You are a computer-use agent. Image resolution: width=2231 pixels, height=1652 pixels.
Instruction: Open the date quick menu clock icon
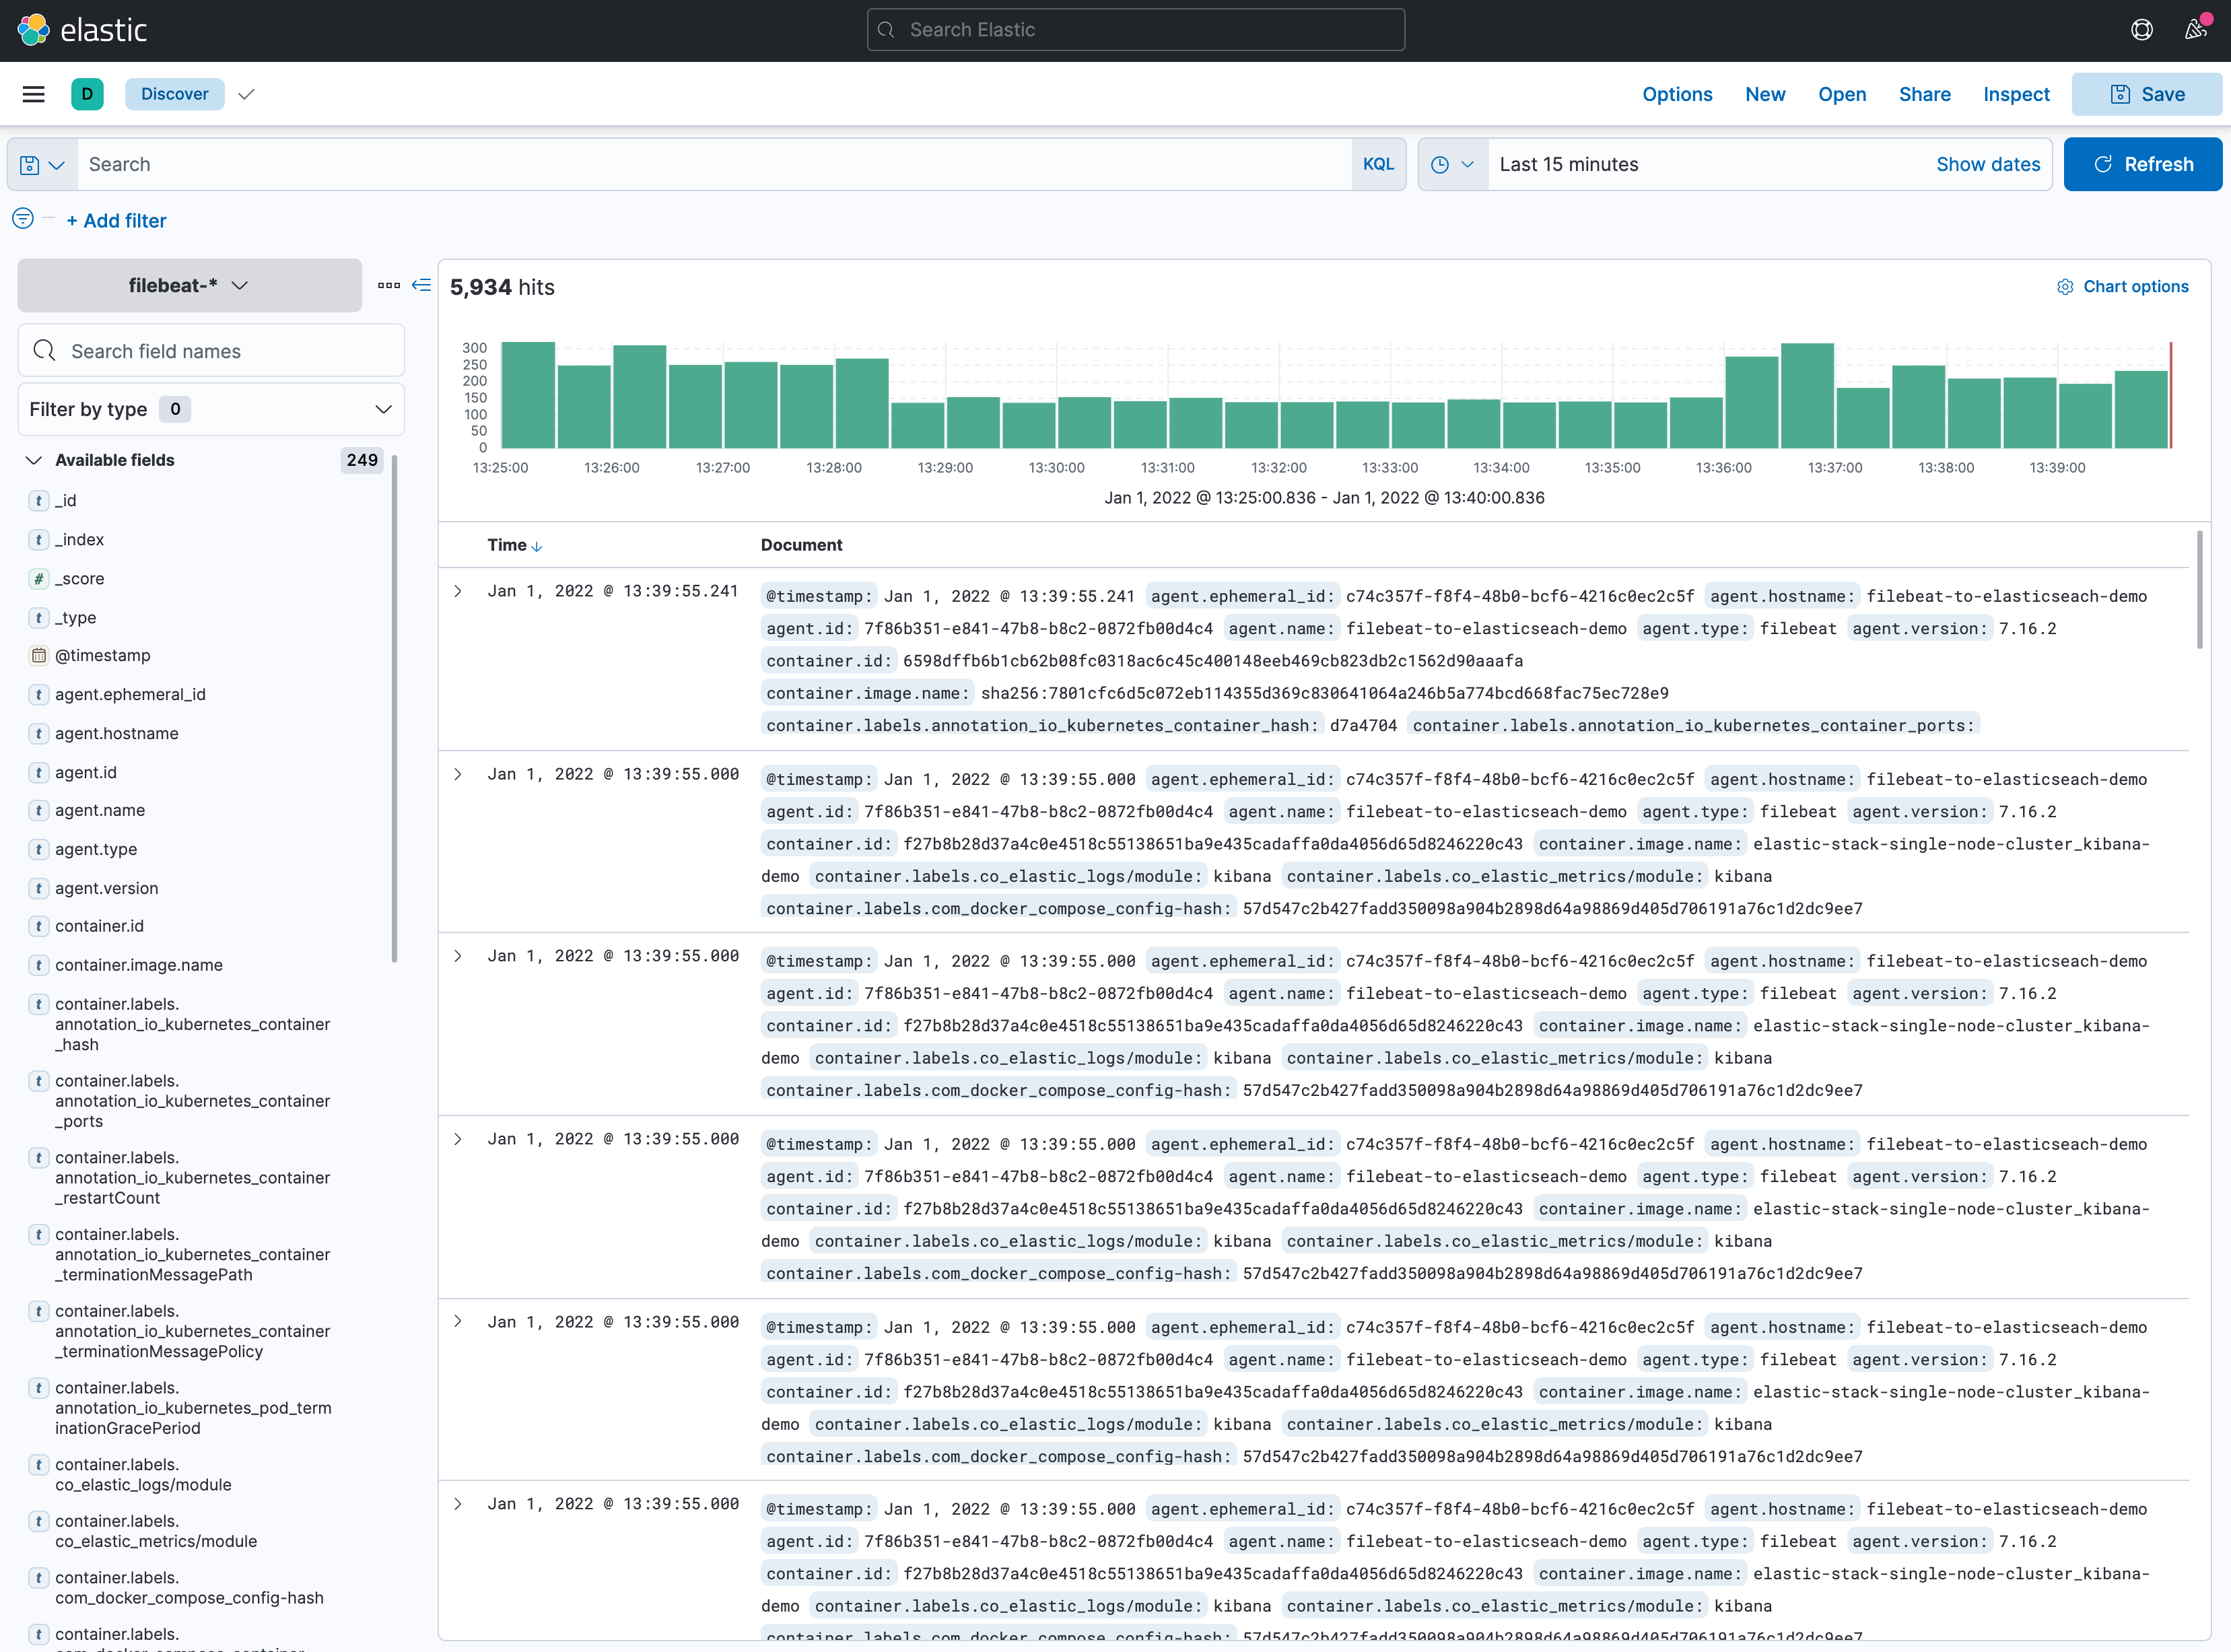click(1452, 165)
